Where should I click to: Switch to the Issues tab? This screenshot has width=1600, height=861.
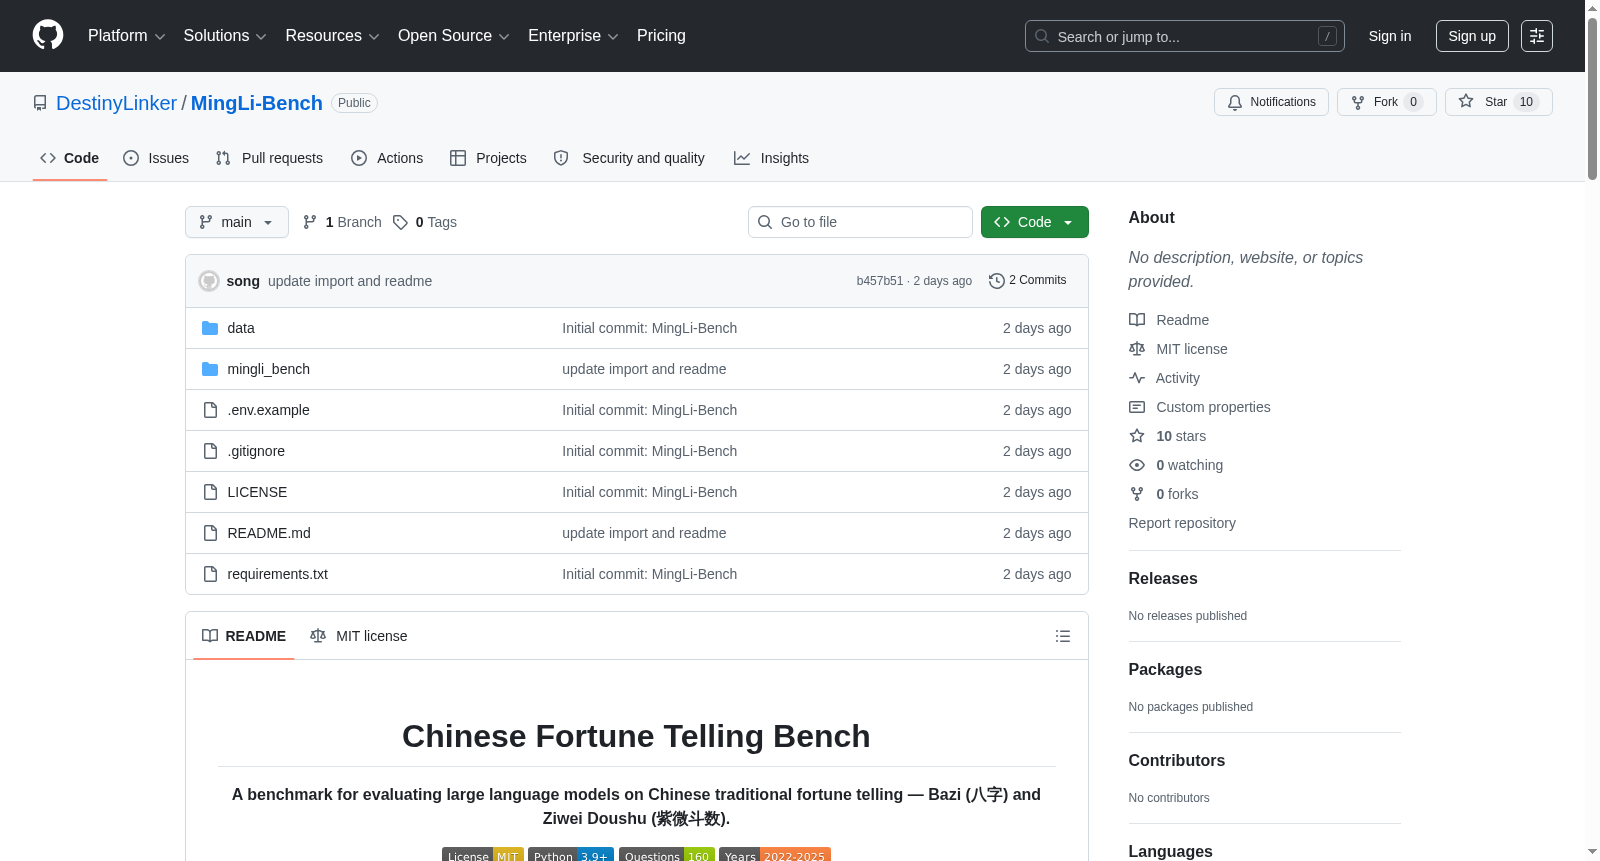[156, 158]
